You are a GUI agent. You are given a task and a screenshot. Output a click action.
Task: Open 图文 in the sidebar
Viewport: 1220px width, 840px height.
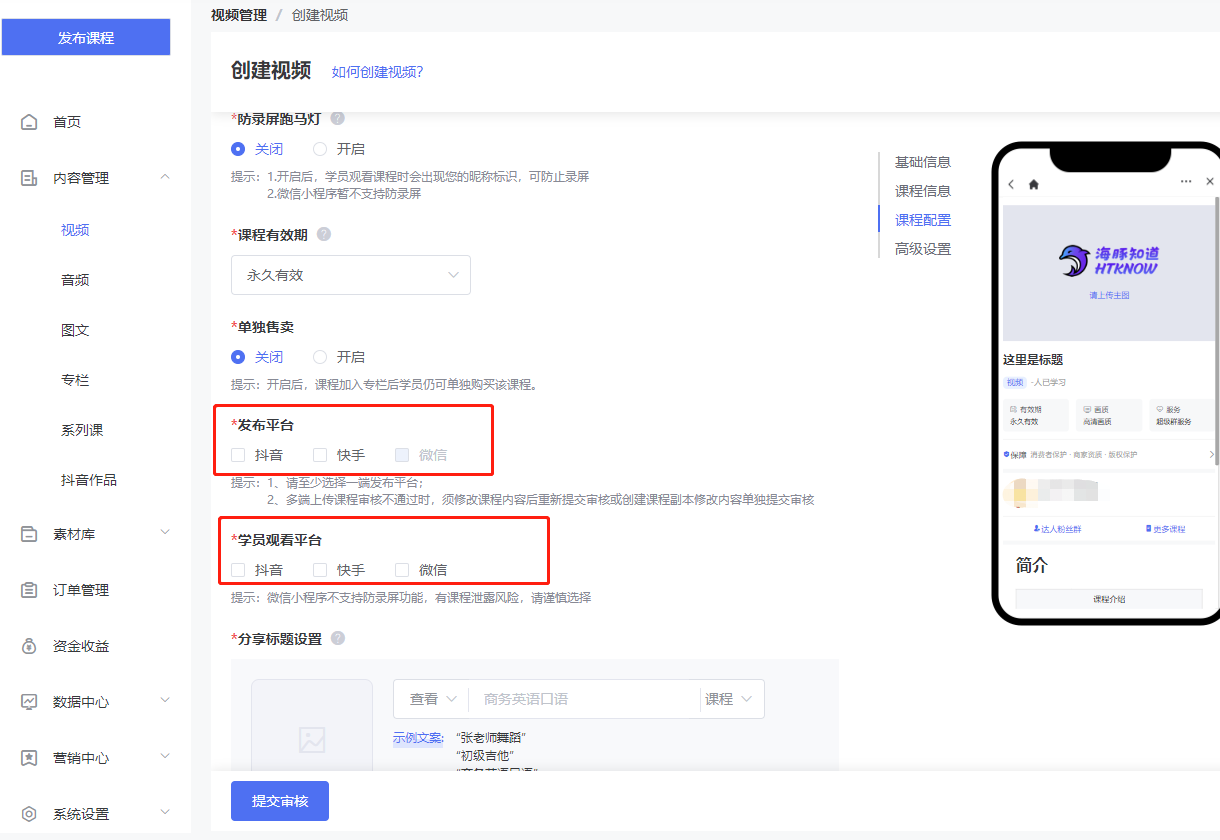75,330
